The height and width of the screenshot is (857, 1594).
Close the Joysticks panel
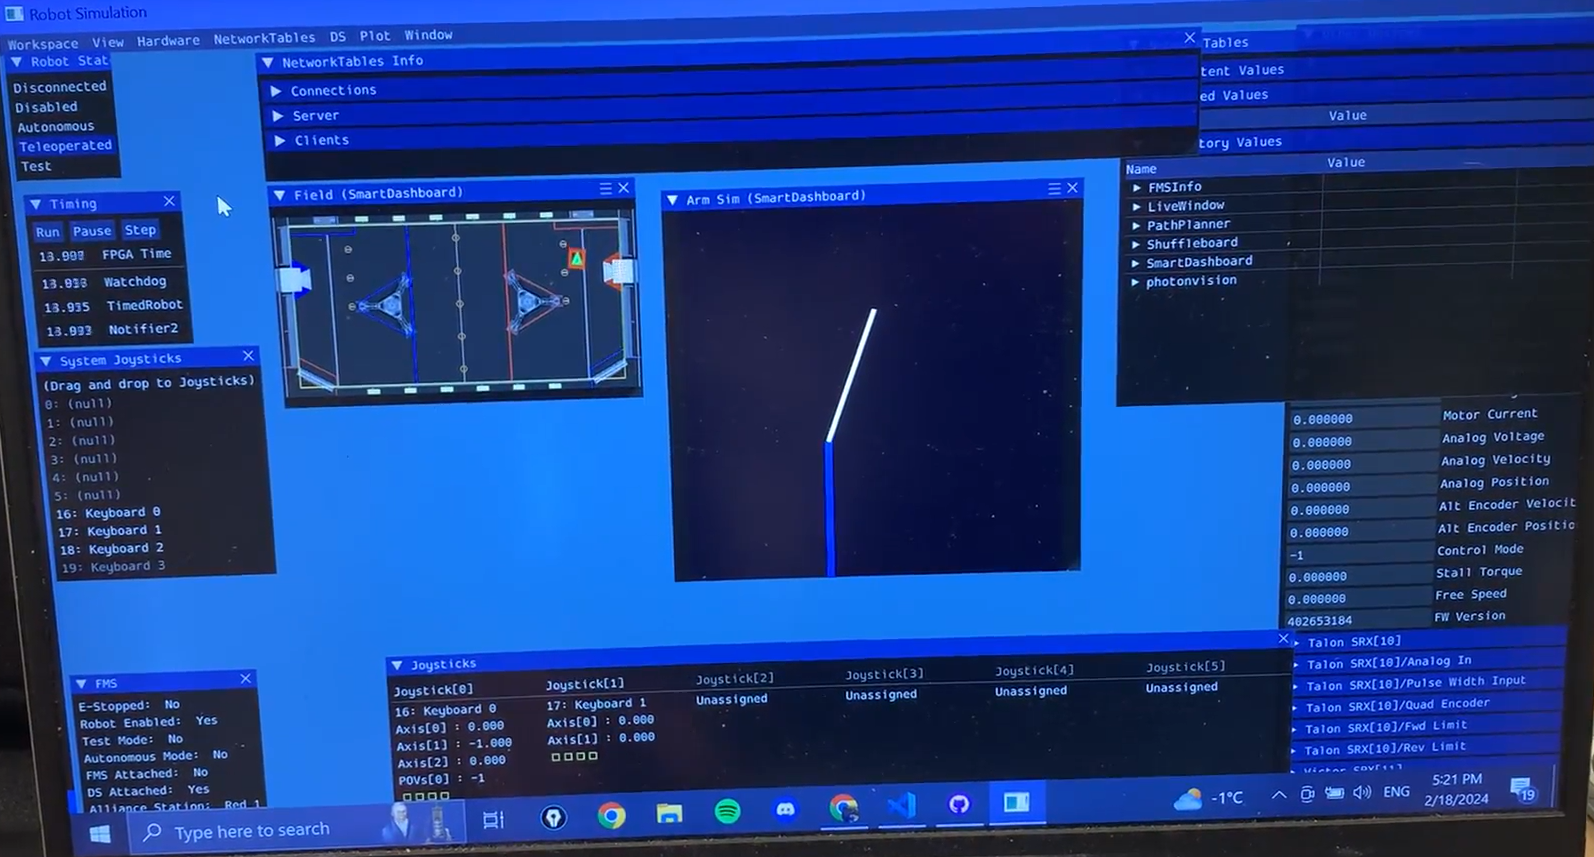coord(1283,638)
